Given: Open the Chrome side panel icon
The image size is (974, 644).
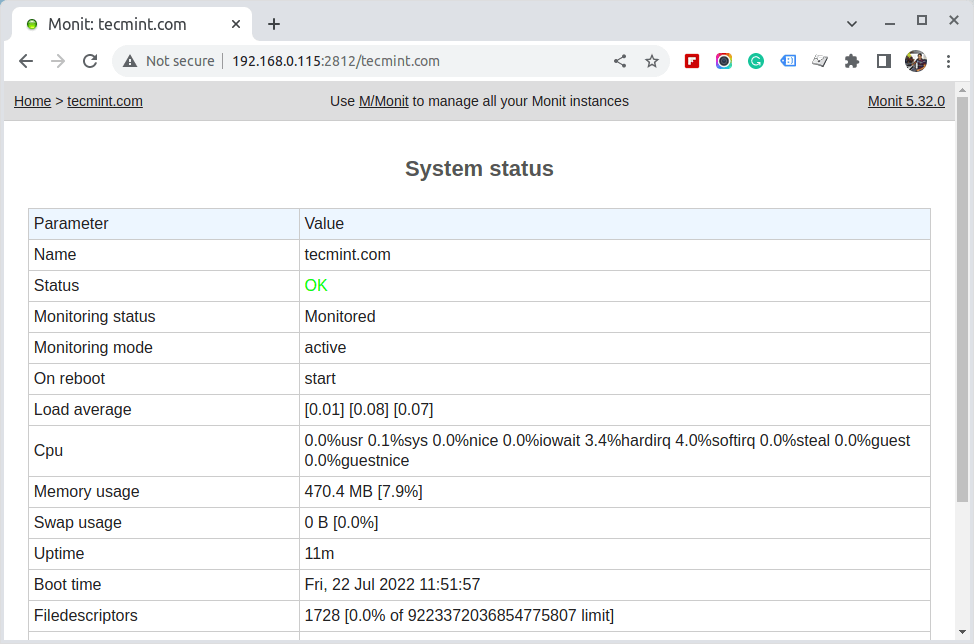Looking at the screenshot, I should tap(883, 61).
